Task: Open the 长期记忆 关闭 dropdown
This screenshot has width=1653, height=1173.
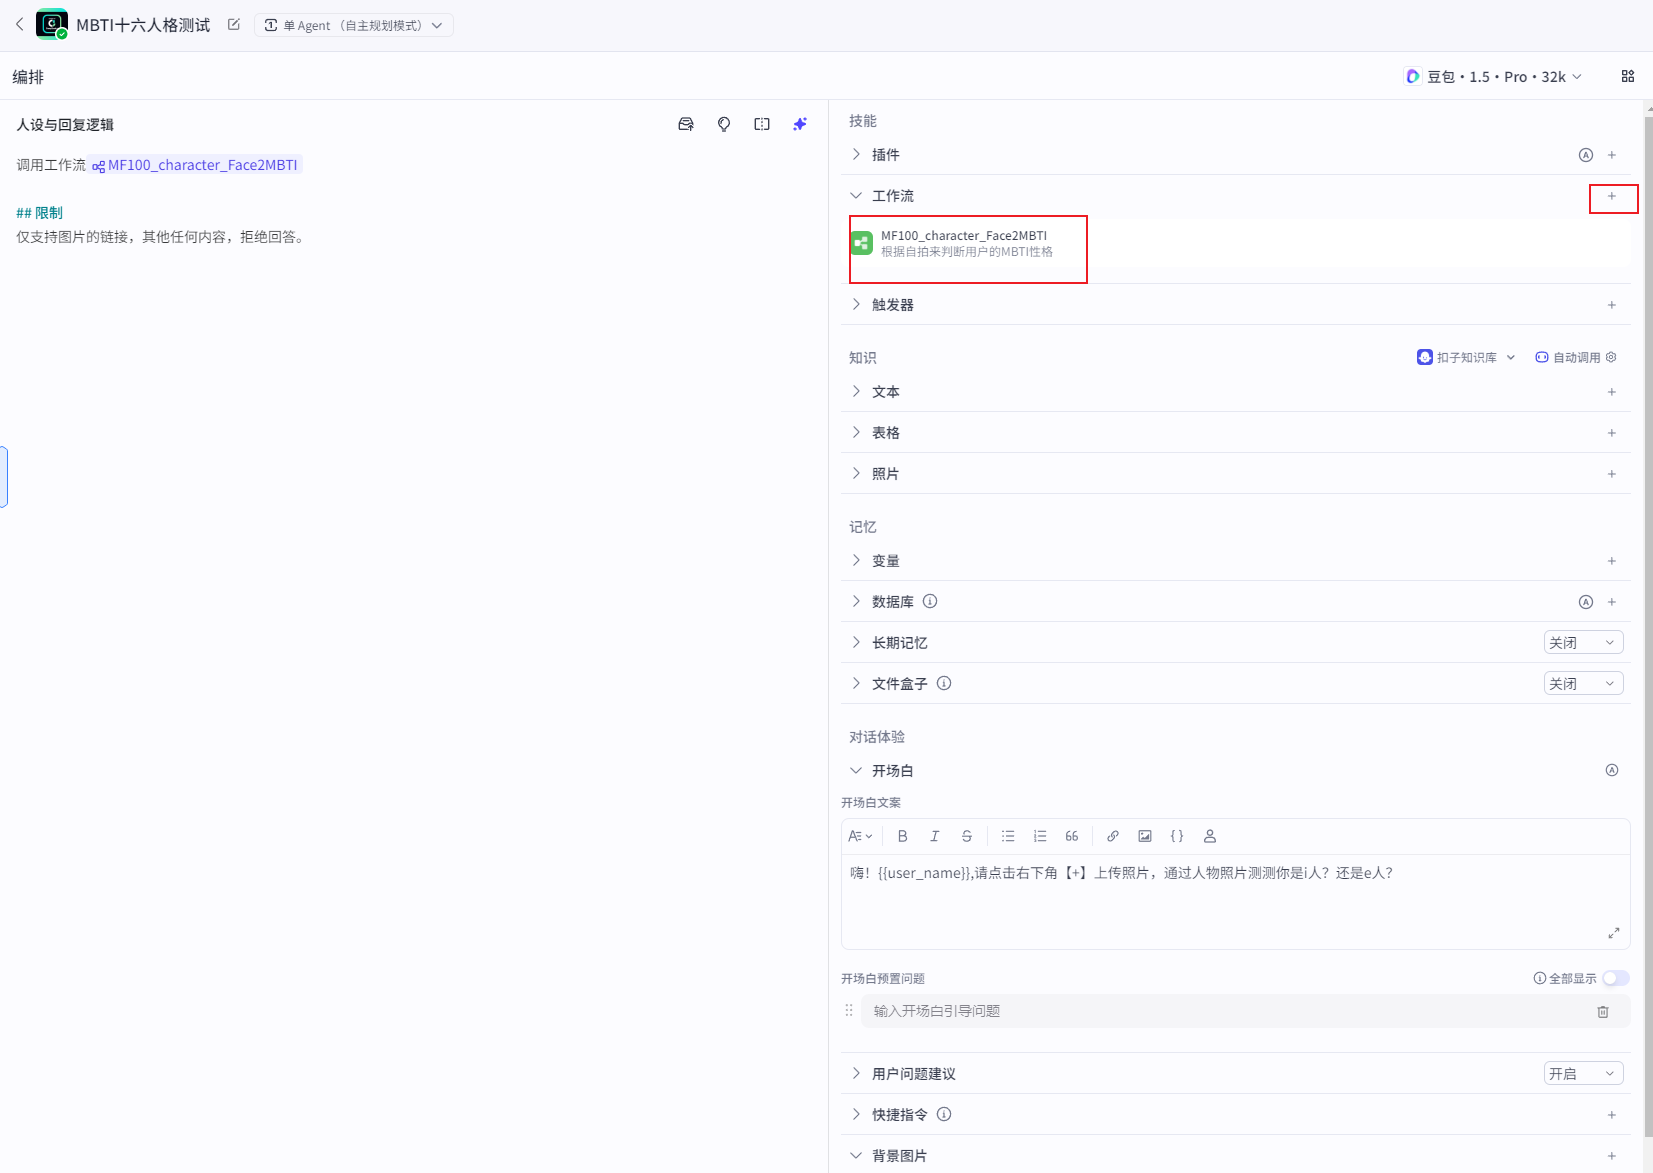Action: click(1583, 643)
